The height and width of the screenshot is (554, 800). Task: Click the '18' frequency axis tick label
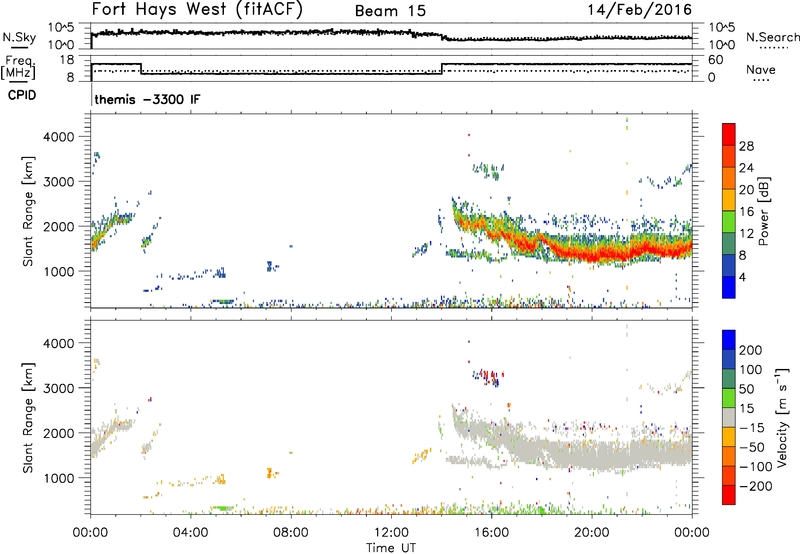tap(67, 60)
